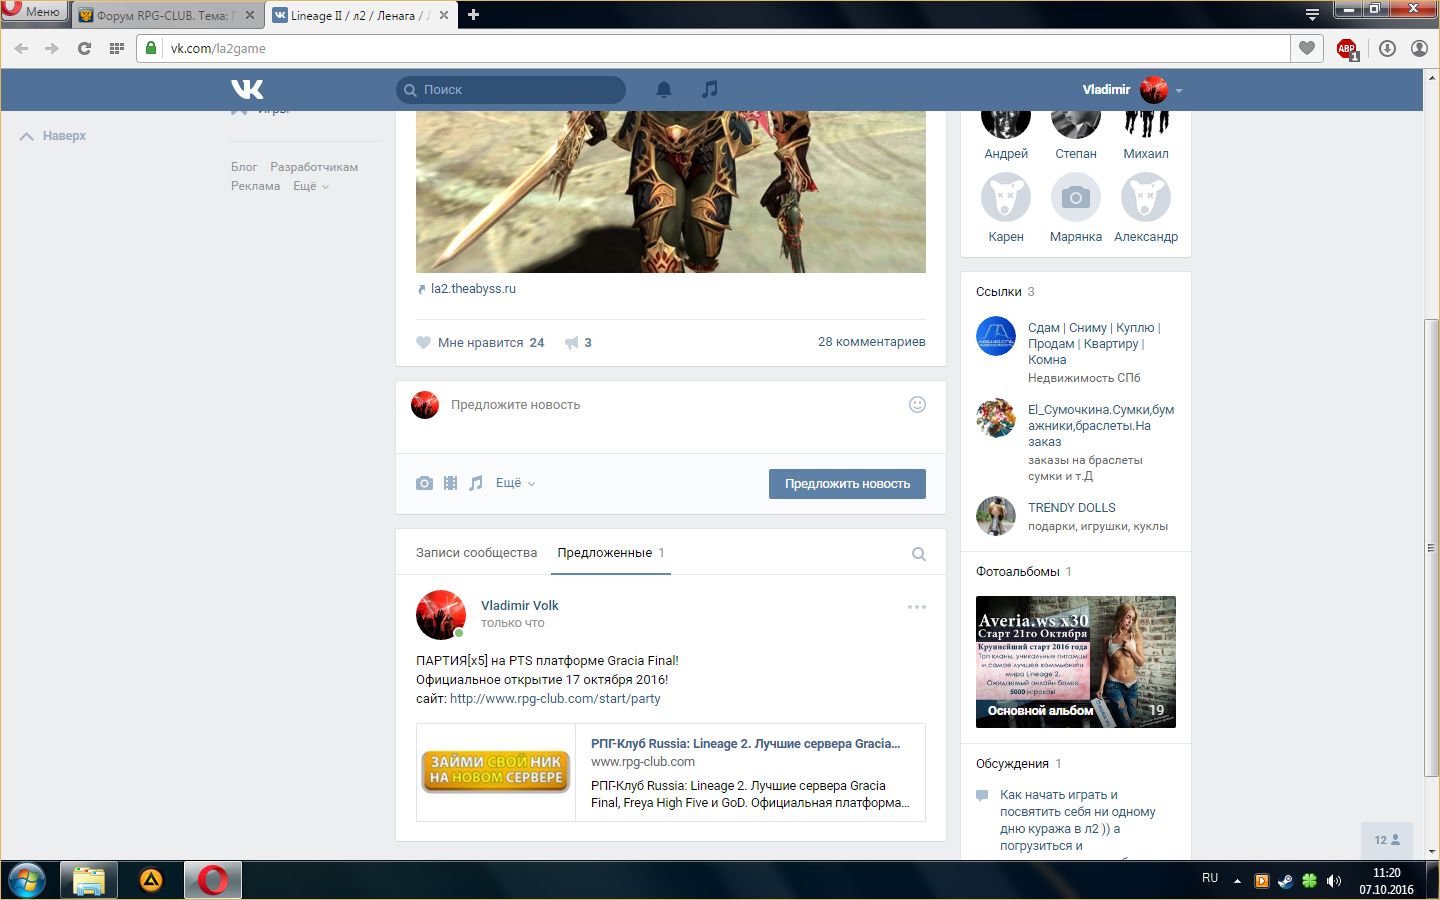This screenshot has width=1440, height=900.
Task: Toggle the Opera bookmark heart icon
Action: (1306, 48)
